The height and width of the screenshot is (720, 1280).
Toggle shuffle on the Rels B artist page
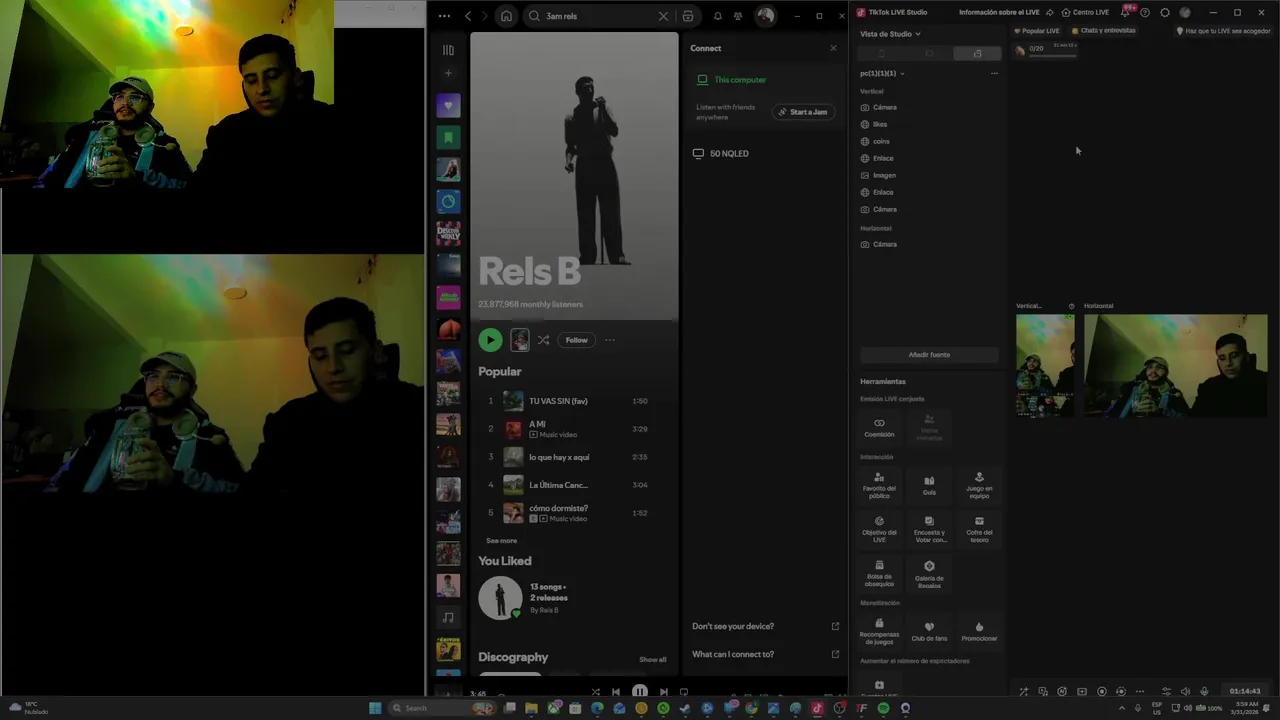click(543, 340)
